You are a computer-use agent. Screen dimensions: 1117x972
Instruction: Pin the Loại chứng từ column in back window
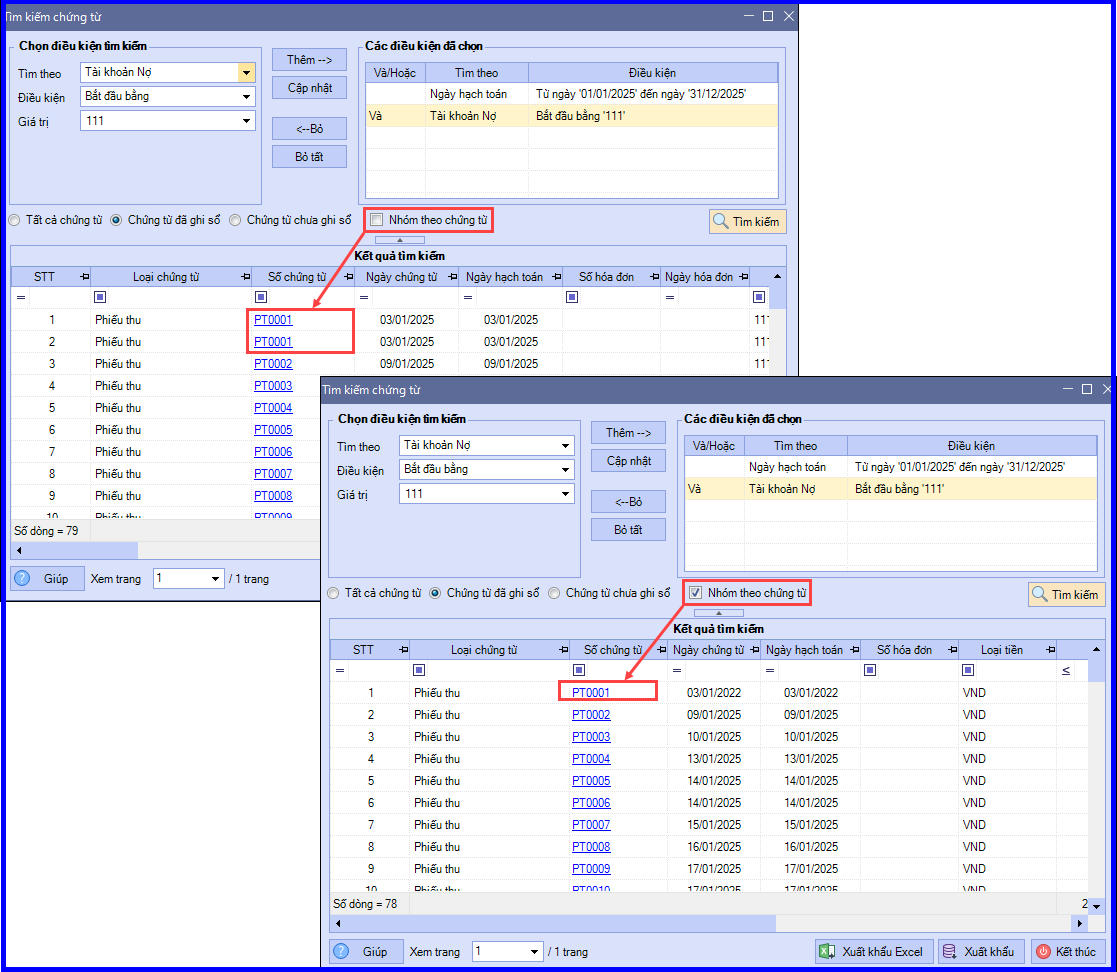[x=245, y=276]
